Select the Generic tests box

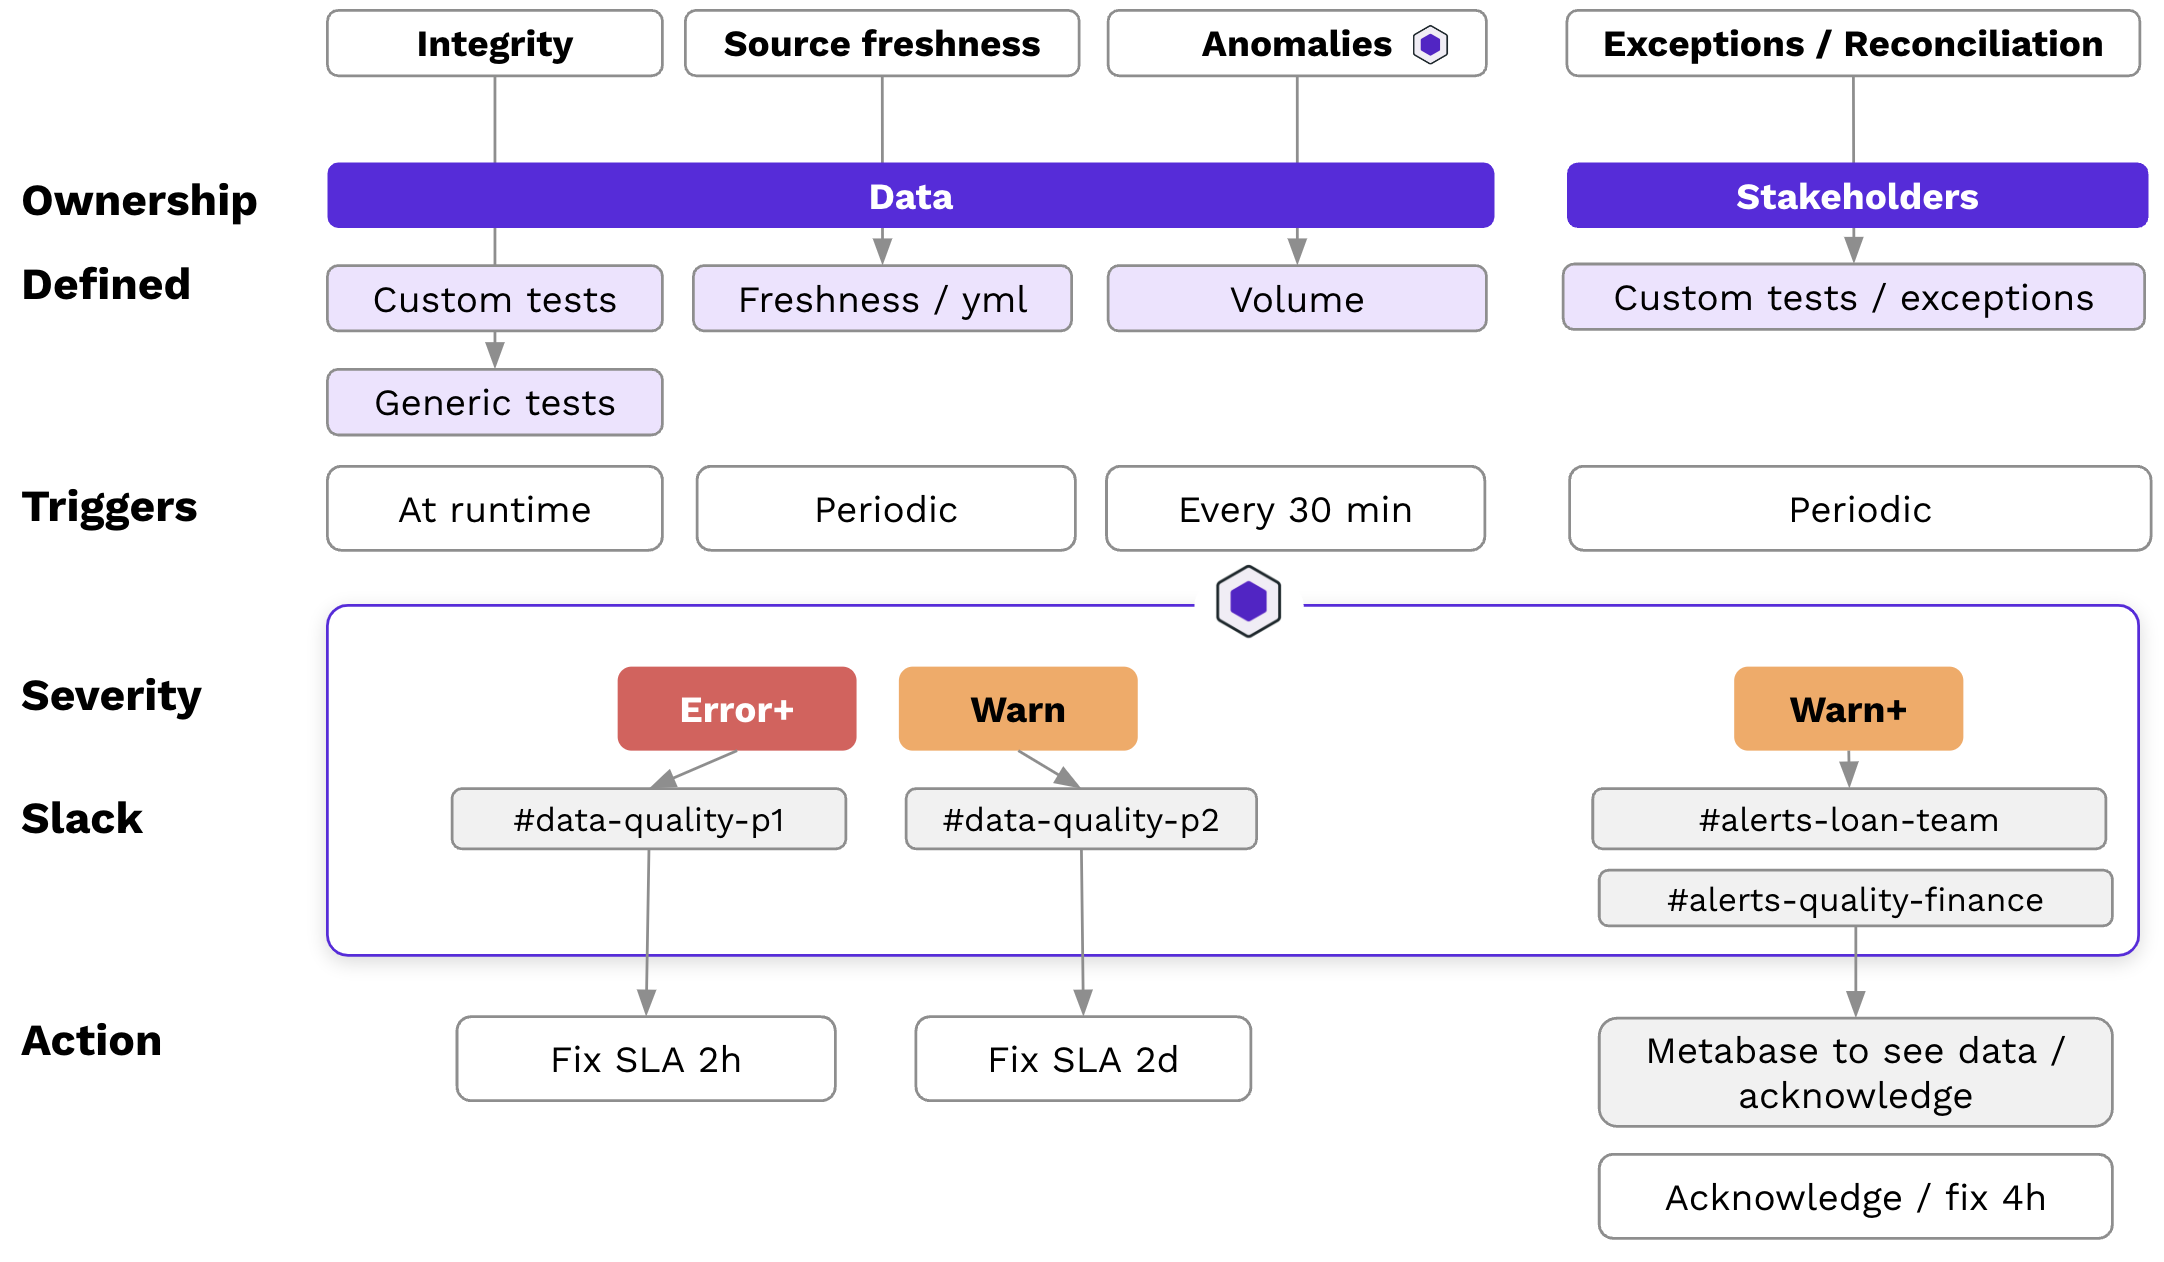point(494,402)
